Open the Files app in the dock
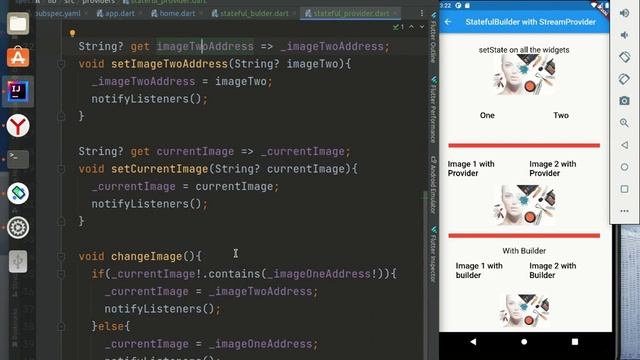Screen dimensions: 640x360 pos(18,24)
